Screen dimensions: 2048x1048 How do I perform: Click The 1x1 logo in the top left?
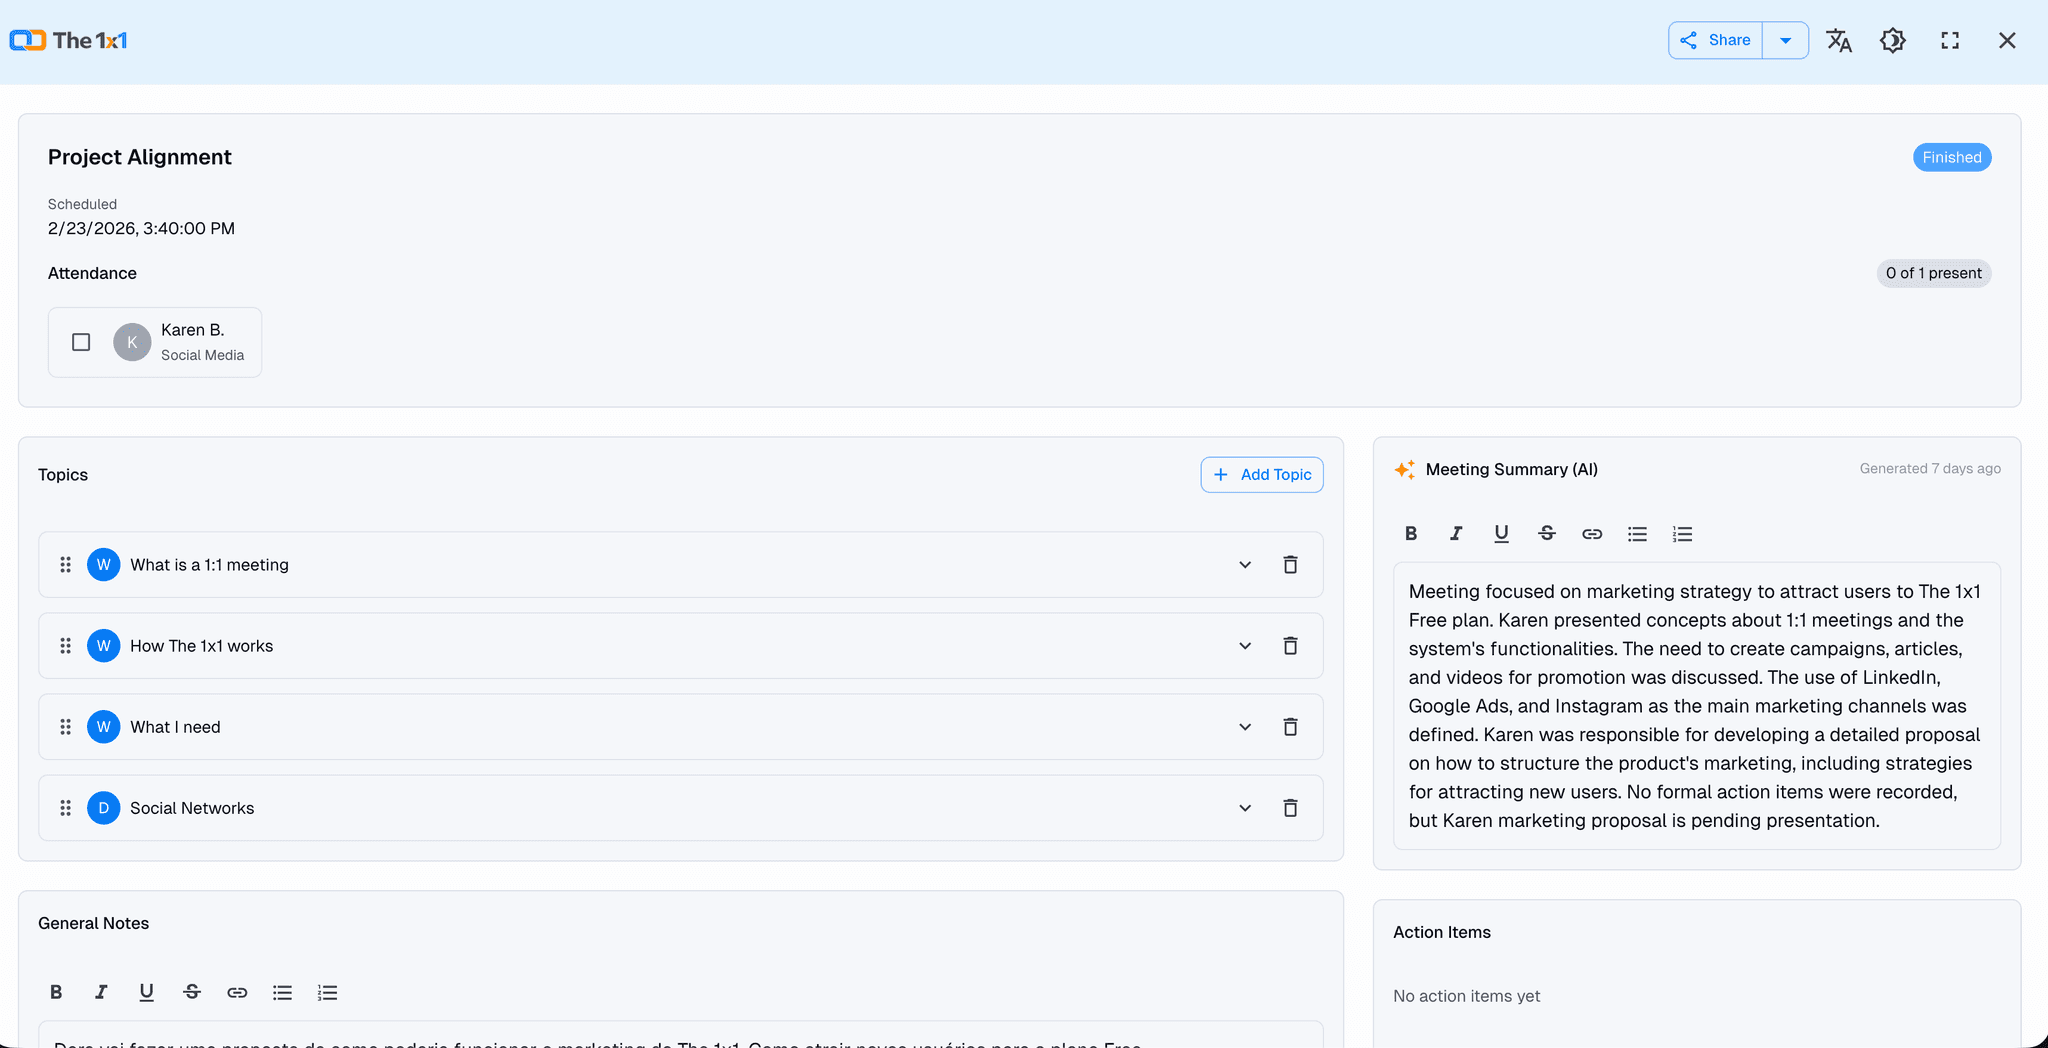coord(68,40)
